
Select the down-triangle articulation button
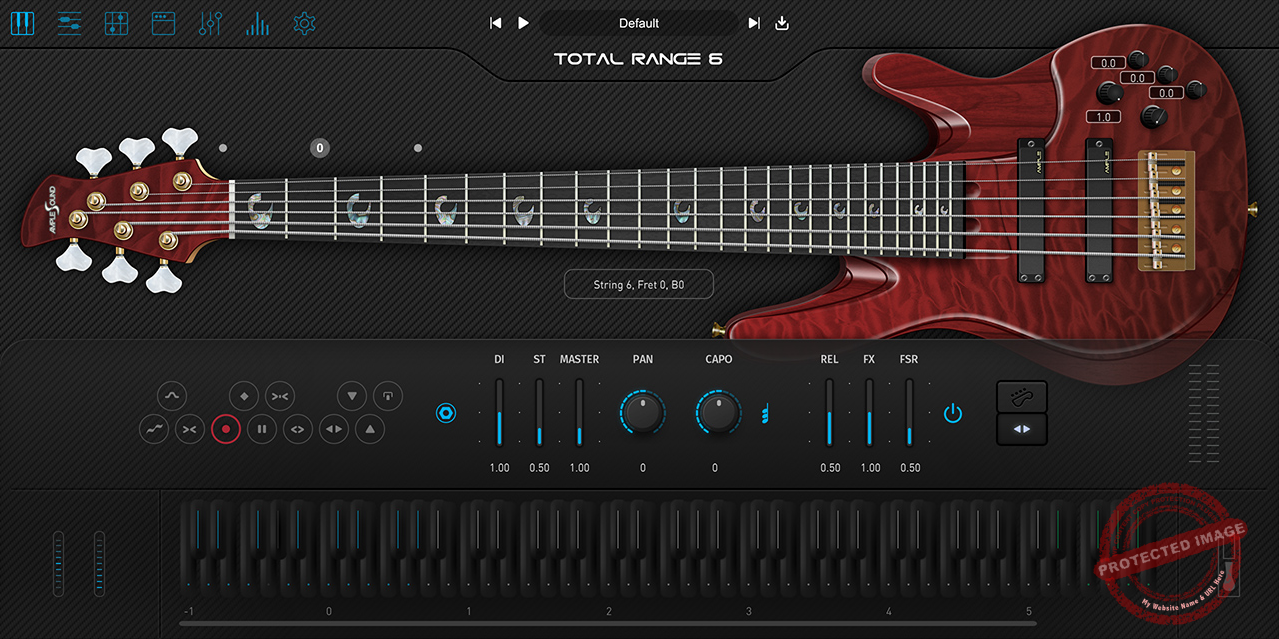(352, 395)
